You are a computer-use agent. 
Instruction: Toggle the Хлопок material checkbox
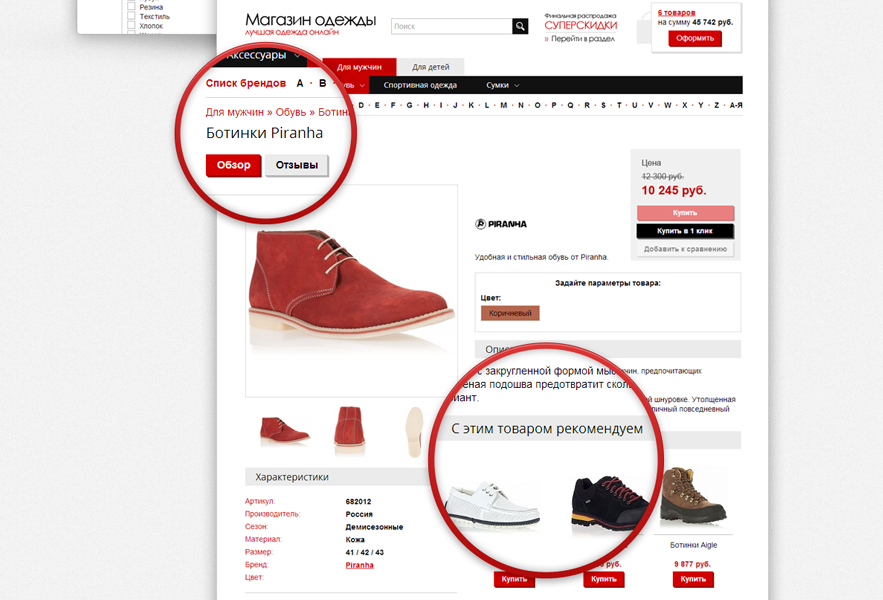[131, 25]
